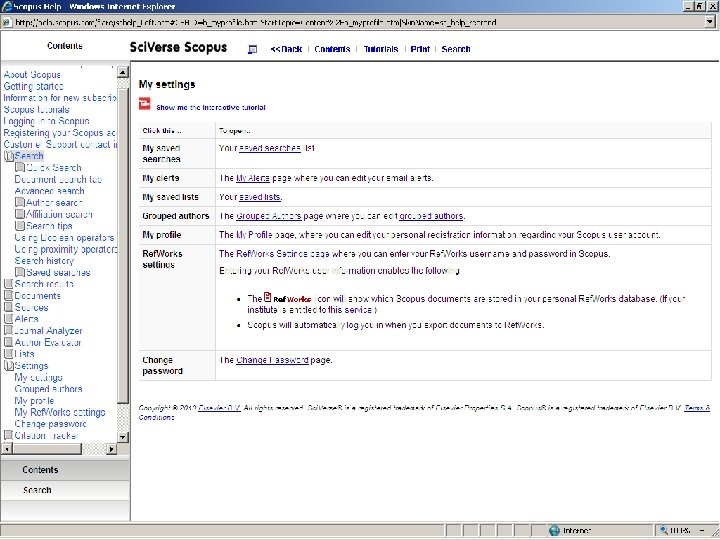Select About Scopus in contents tree
720x540 pixels.
32,74
